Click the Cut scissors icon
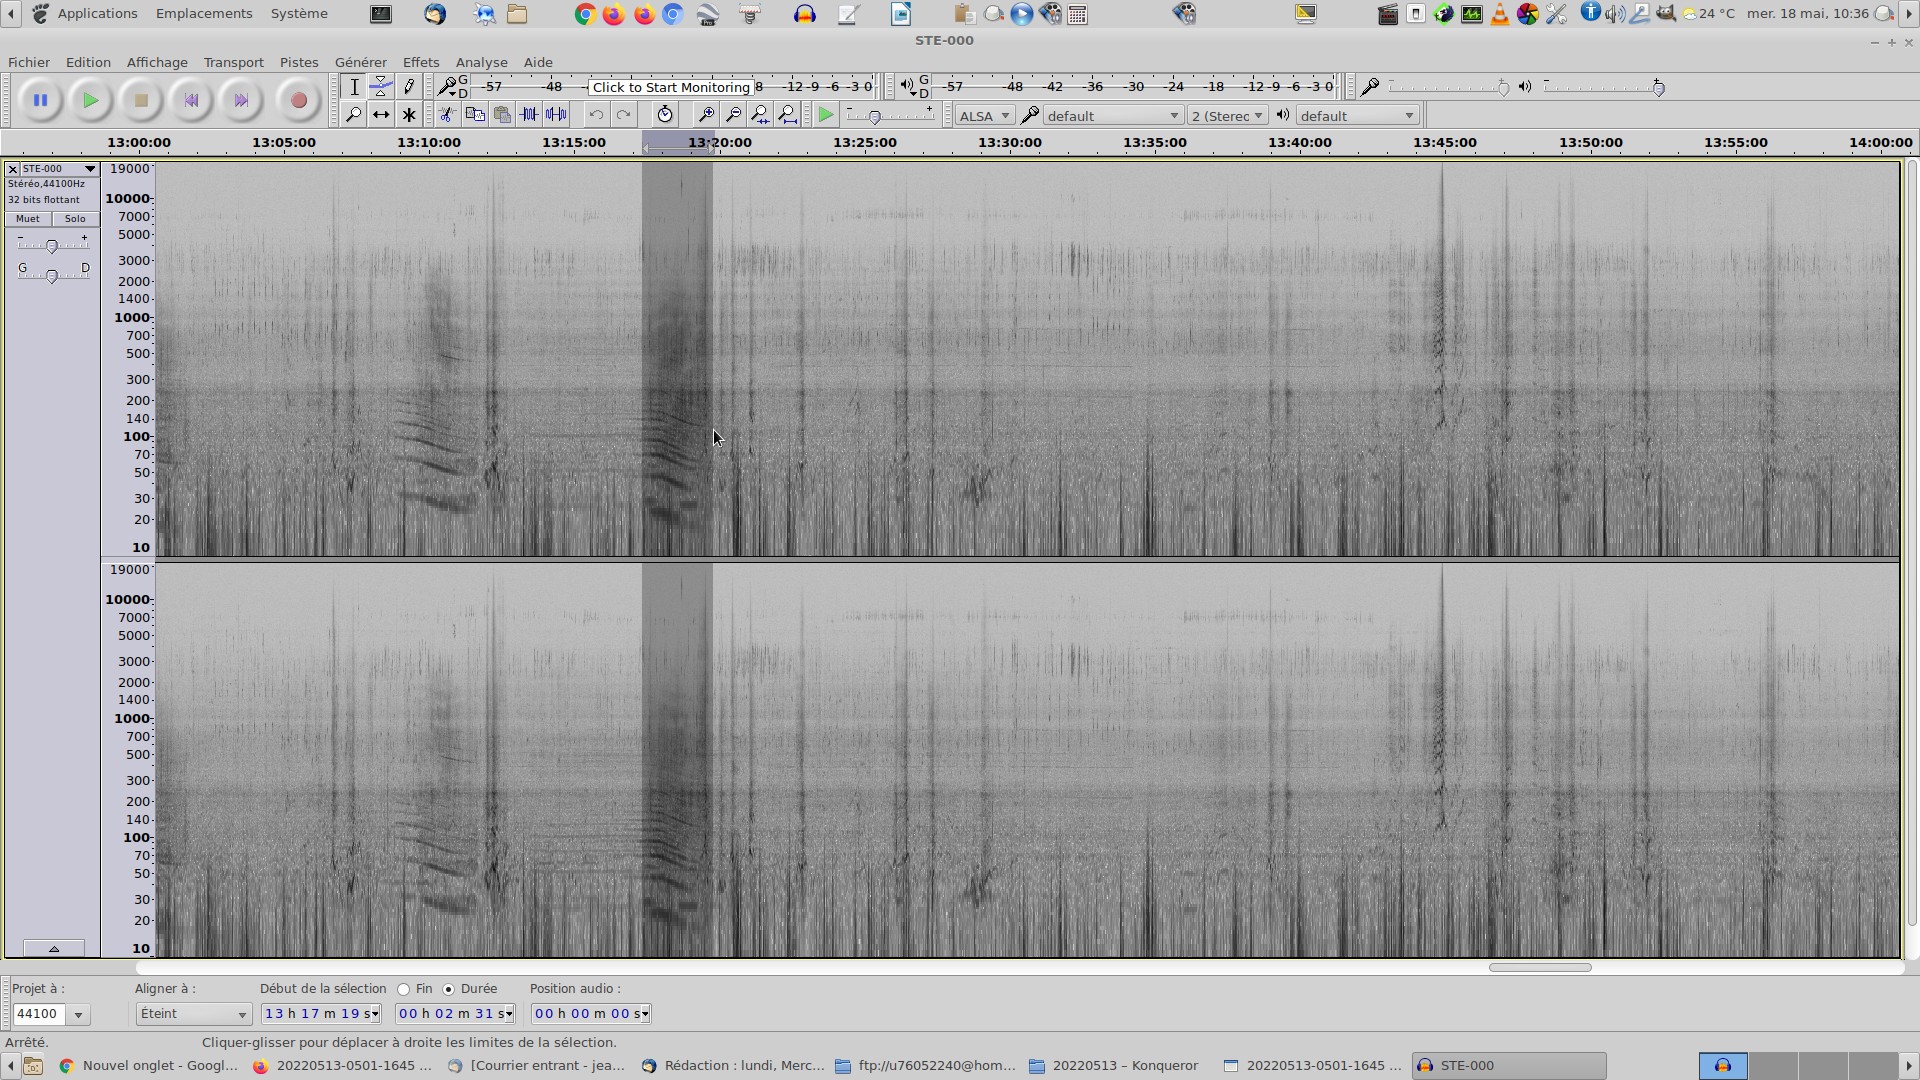This screenshot has height=1080, width=1920. click(x=447, y=115)
